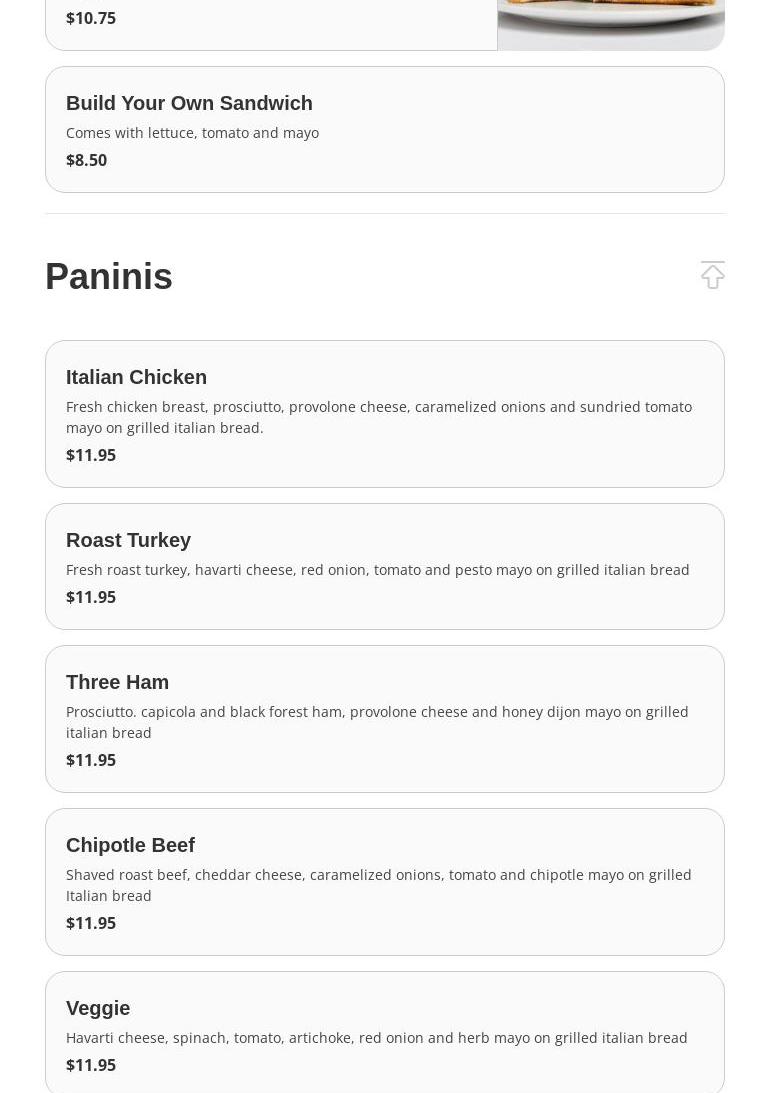Click the back-to-top arrow beside Paninis
The height and width of the screenshot is (1093, 770).
(712, 275)
